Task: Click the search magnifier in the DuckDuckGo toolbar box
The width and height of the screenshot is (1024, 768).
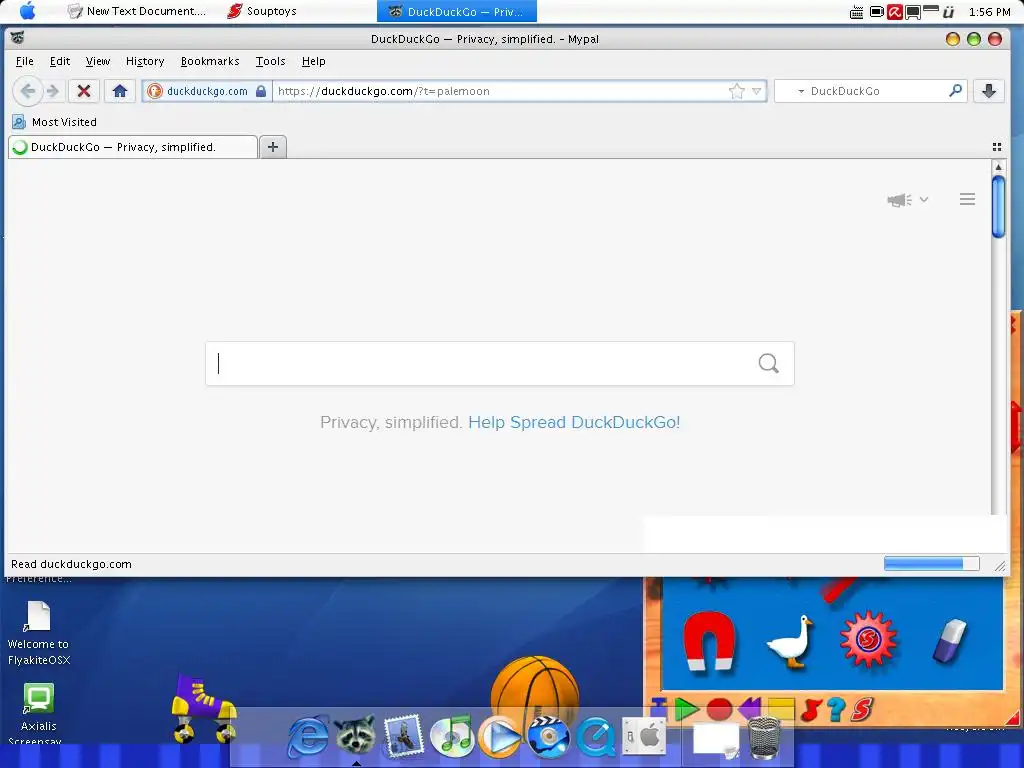Action: tap(955, 91)
